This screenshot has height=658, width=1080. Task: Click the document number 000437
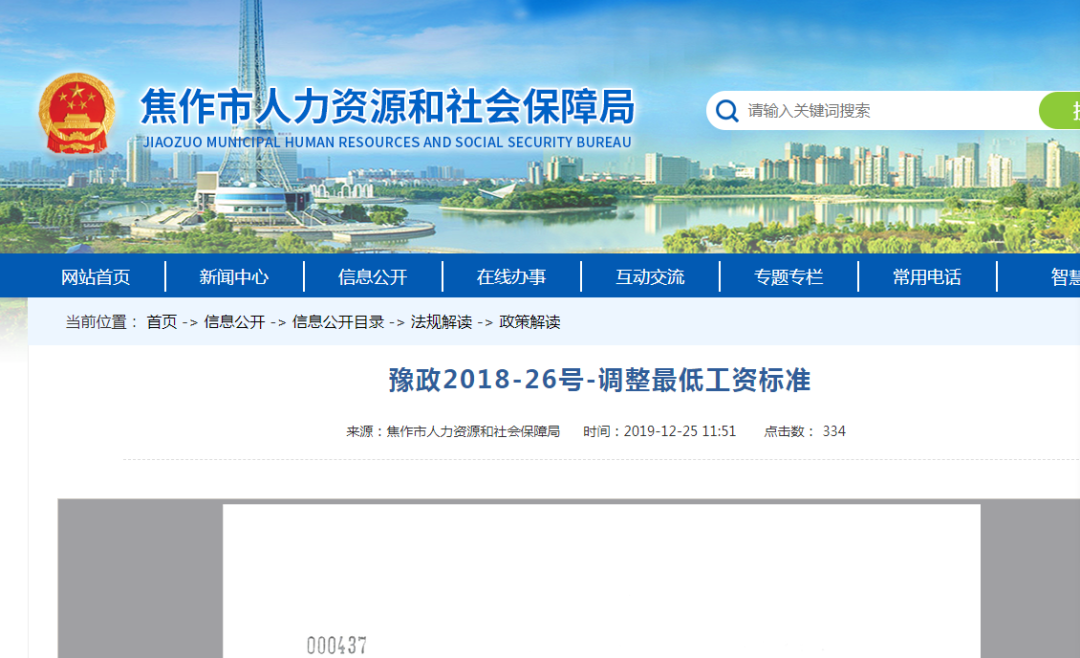[x=337, y=646]
